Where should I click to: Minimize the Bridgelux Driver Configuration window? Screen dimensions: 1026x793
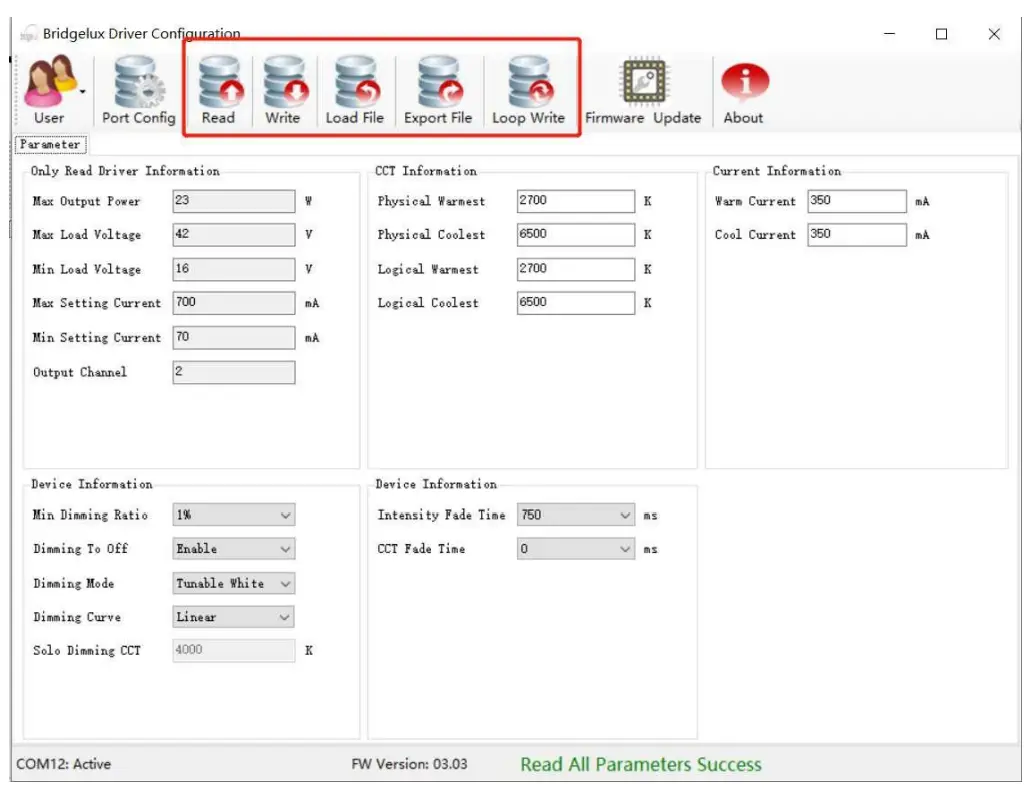tap(890, 33)
